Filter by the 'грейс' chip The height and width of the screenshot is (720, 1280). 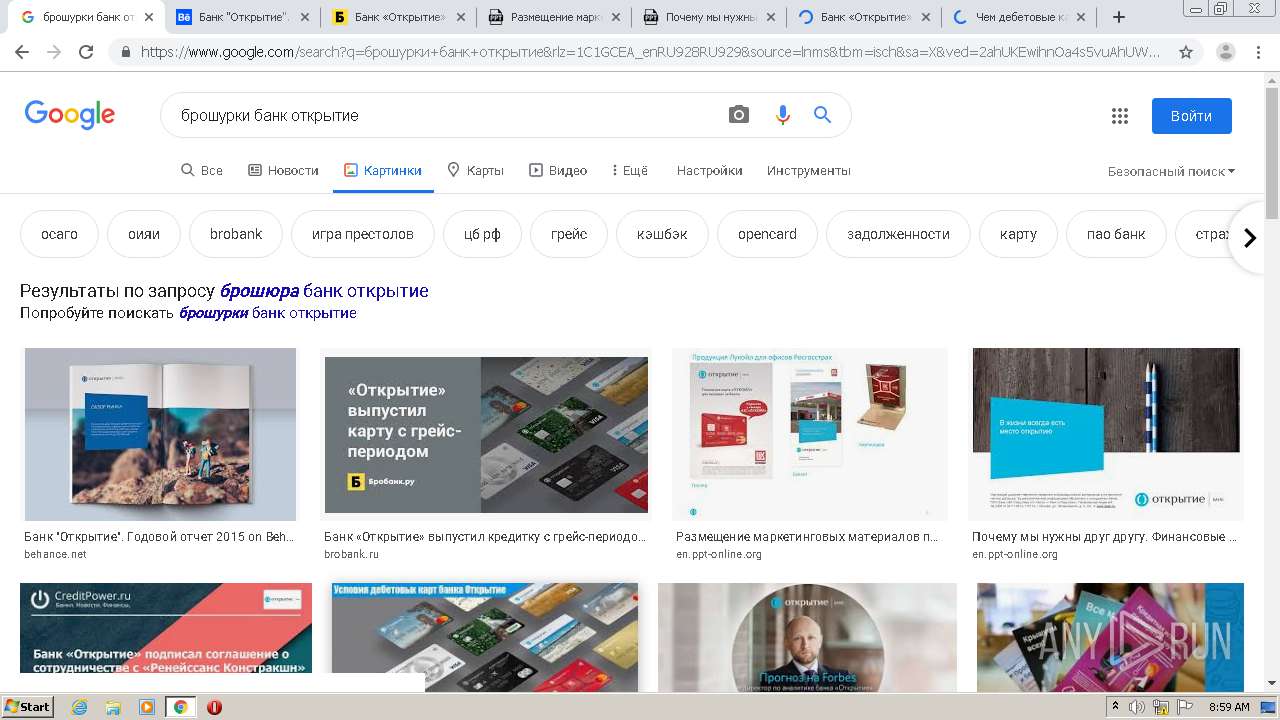[569, 234]
